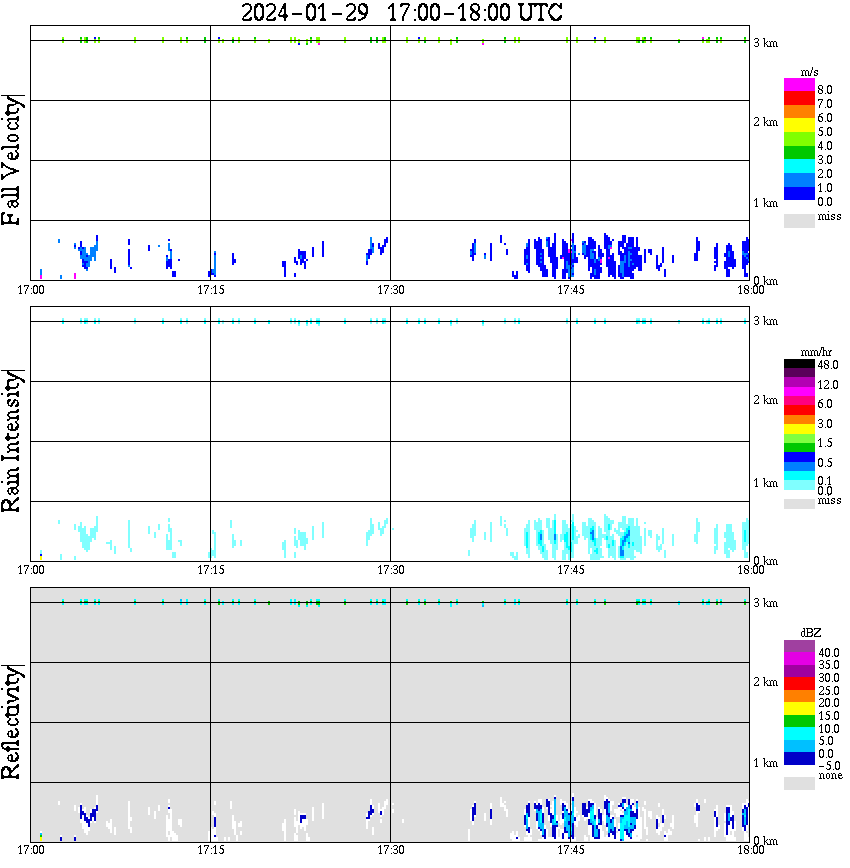Screen dimensions: 850x868
Task: Choose the orange 20.0 swatch in dBZ legend
Action: point(799,696)
